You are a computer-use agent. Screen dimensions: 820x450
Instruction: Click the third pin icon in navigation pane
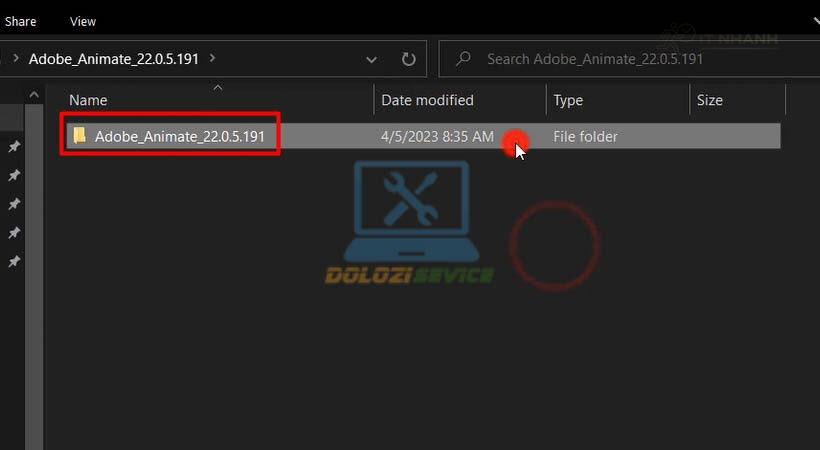click(14, 204)
